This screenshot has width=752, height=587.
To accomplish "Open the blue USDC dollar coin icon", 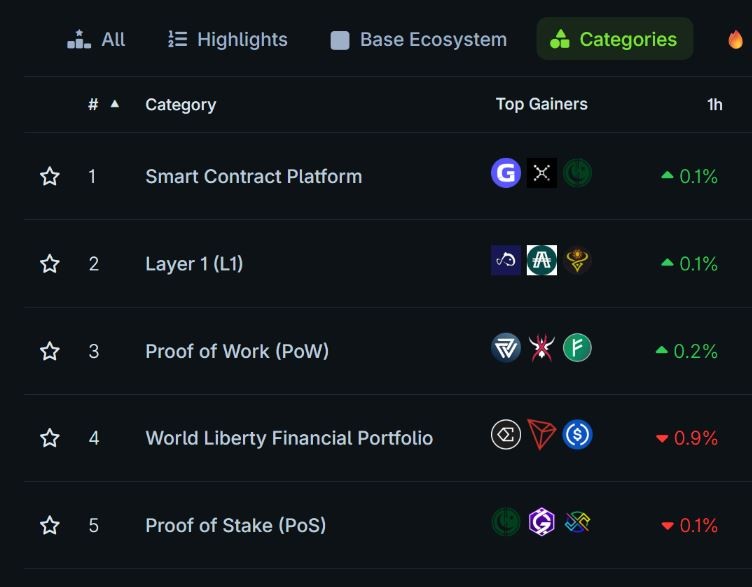I will 577,434.
